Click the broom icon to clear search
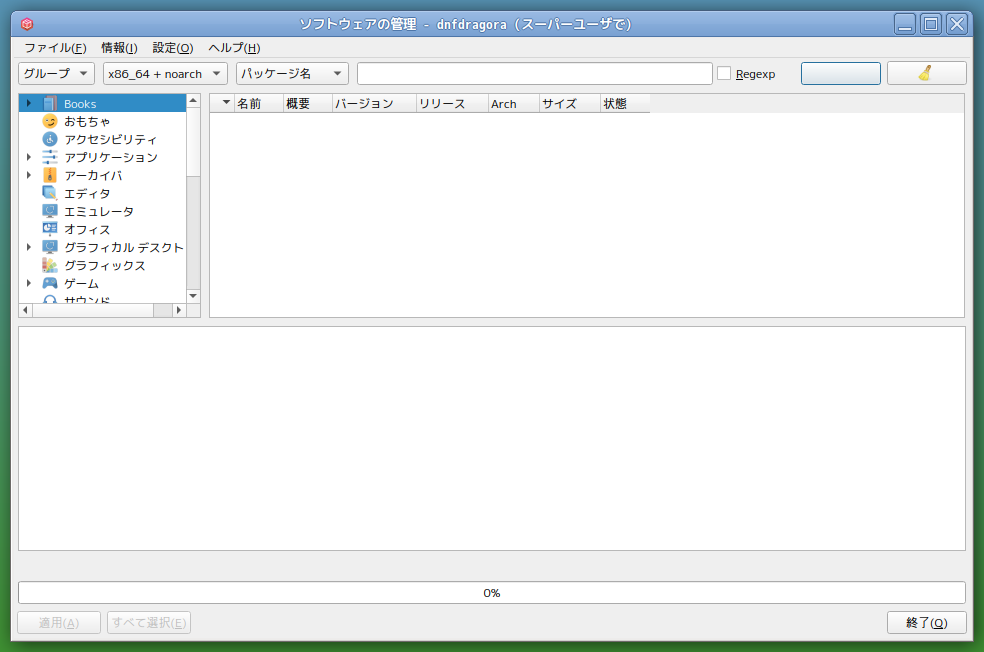This screenshot has height=652, width=984. tap(925, 72)
